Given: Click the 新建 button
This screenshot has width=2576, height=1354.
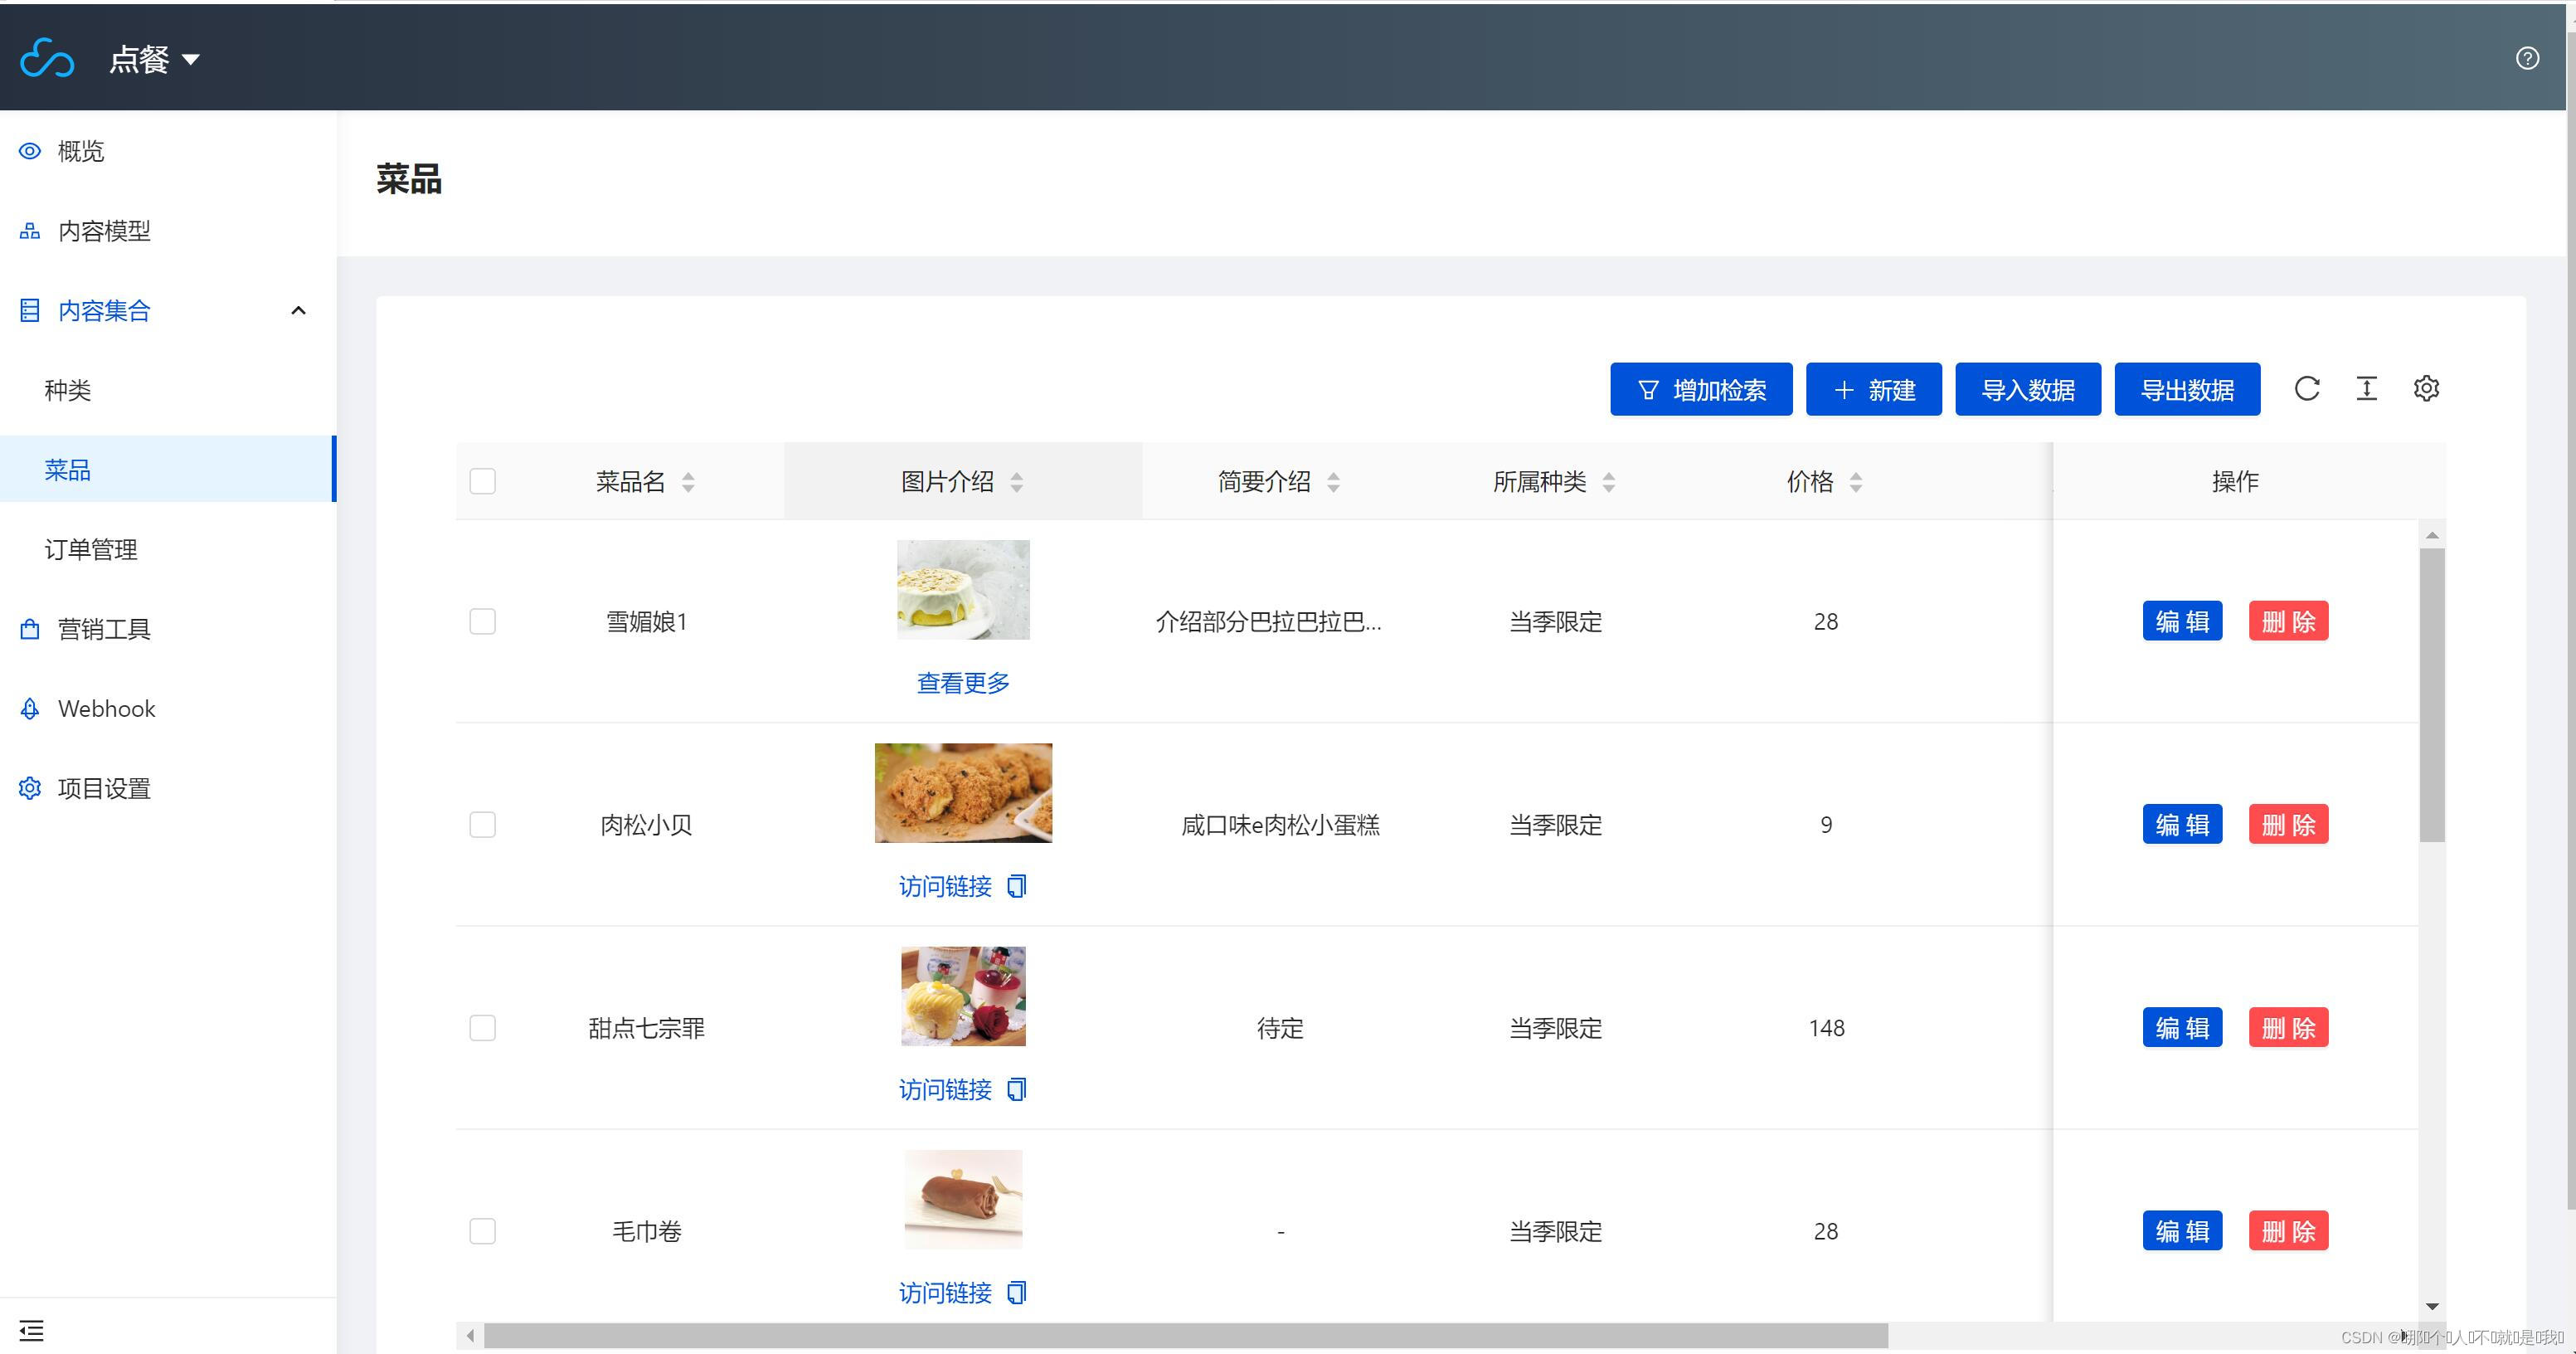Looking at the screenshot, I should pyautogui.click(x=1874, y=389).
